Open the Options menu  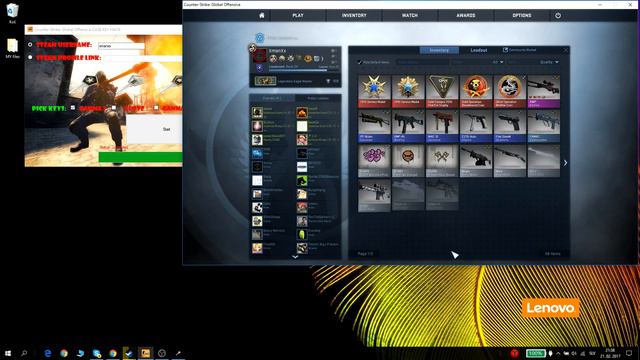tap(522, 16)
